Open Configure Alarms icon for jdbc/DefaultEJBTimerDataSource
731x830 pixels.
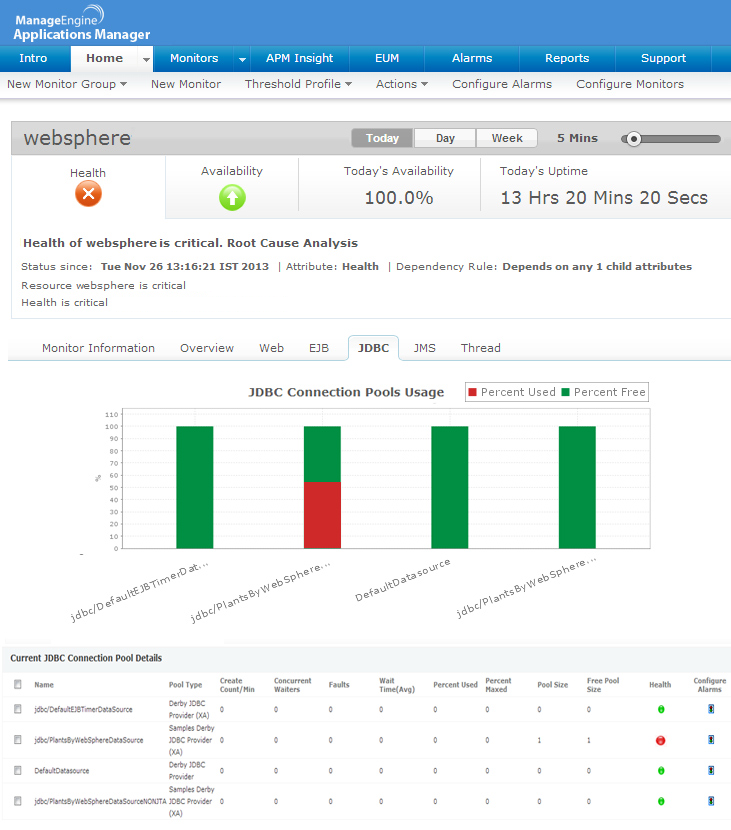711,709
